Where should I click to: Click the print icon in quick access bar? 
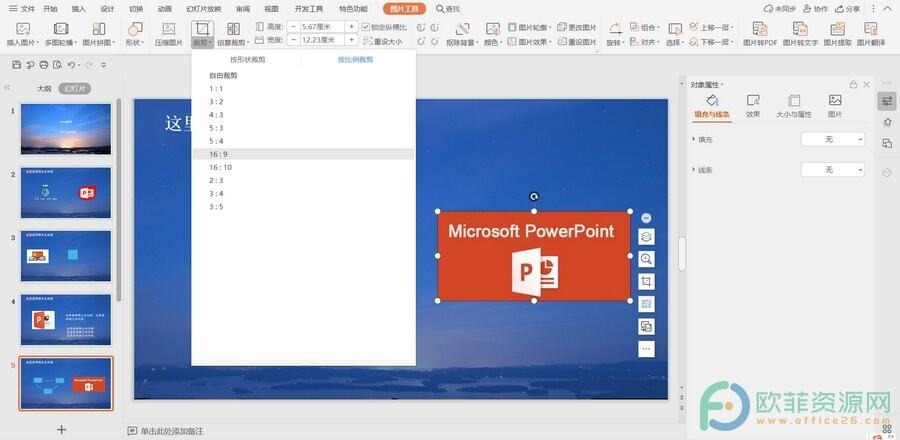coord(44,65)
